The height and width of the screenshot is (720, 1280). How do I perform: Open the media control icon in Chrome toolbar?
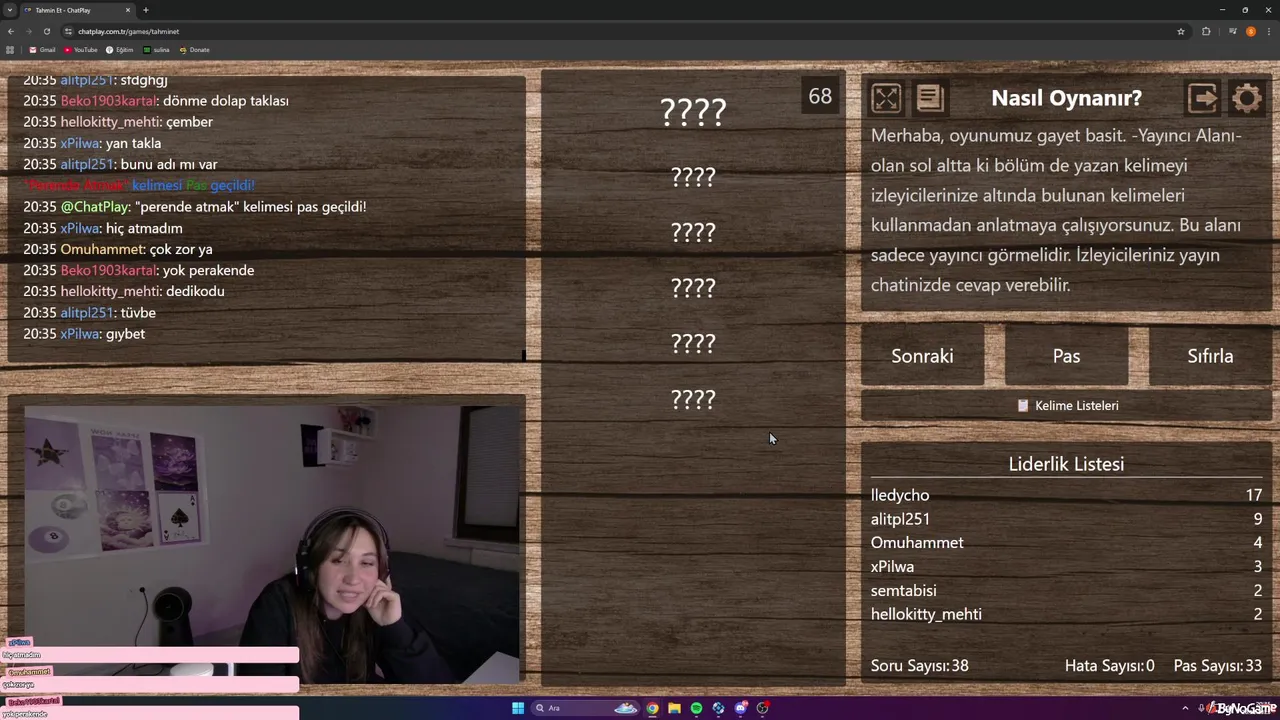[1233, 31]
